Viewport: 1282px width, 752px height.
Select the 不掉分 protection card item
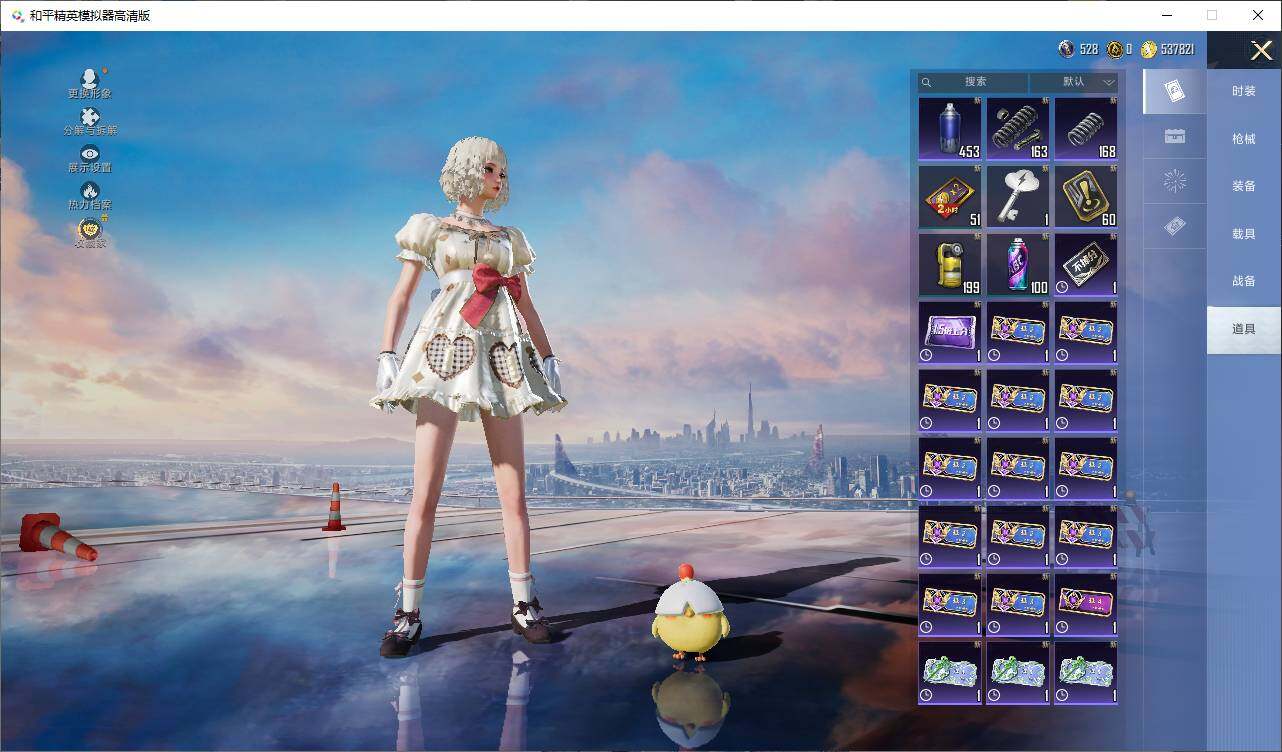(x=1086, y=265)
